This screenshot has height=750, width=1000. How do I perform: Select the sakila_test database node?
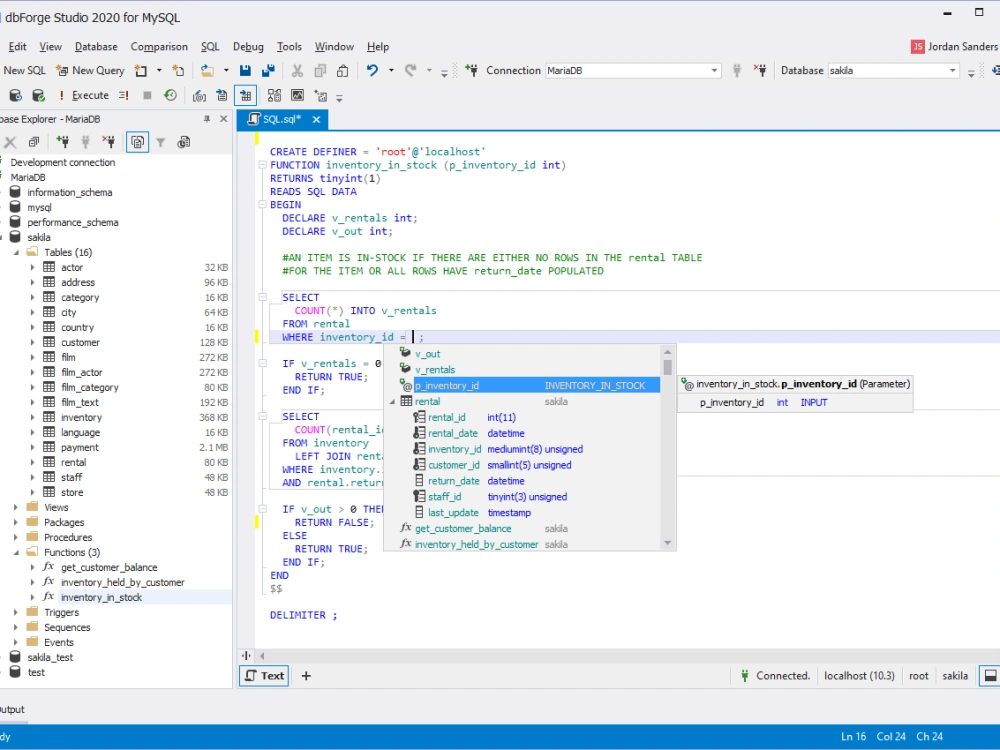tap(50, 658)
